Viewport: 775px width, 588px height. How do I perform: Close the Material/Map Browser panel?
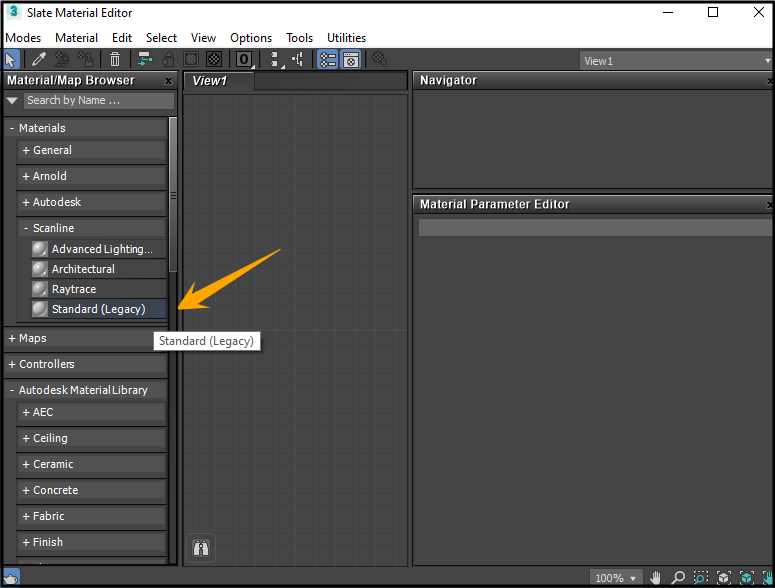point(169,81)
